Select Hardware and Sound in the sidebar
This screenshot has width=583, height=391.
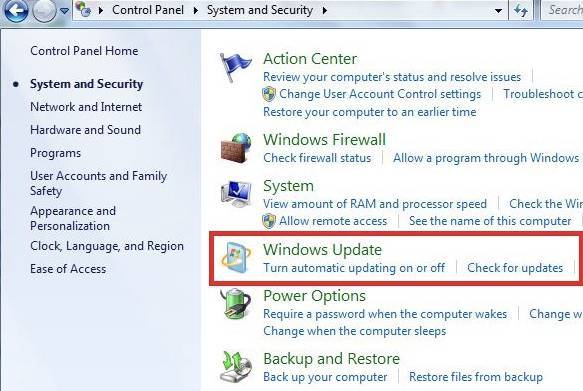tap(86, 130)
